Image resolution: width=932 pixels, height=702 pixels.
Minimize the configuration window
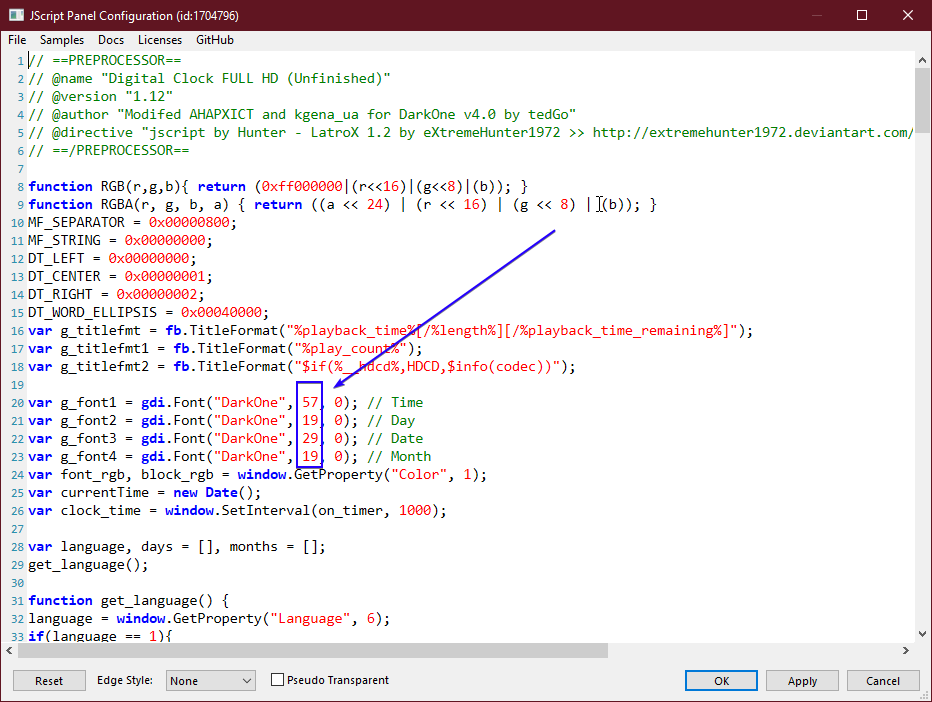point(817,15)
